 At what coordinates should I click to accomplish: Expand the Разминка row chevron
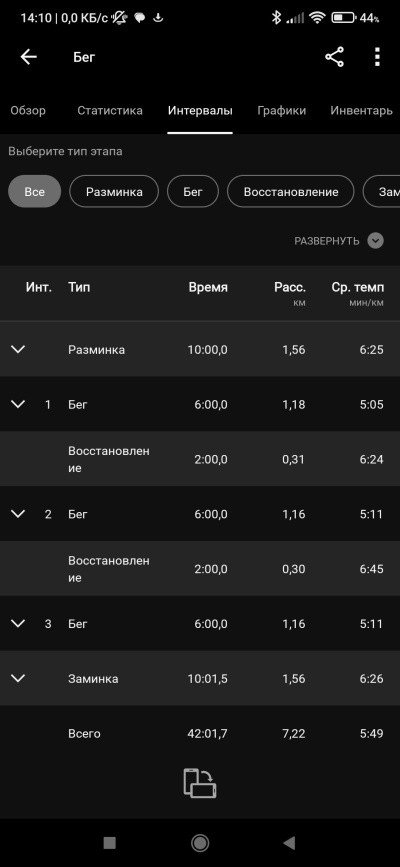[x=18, y=349]
